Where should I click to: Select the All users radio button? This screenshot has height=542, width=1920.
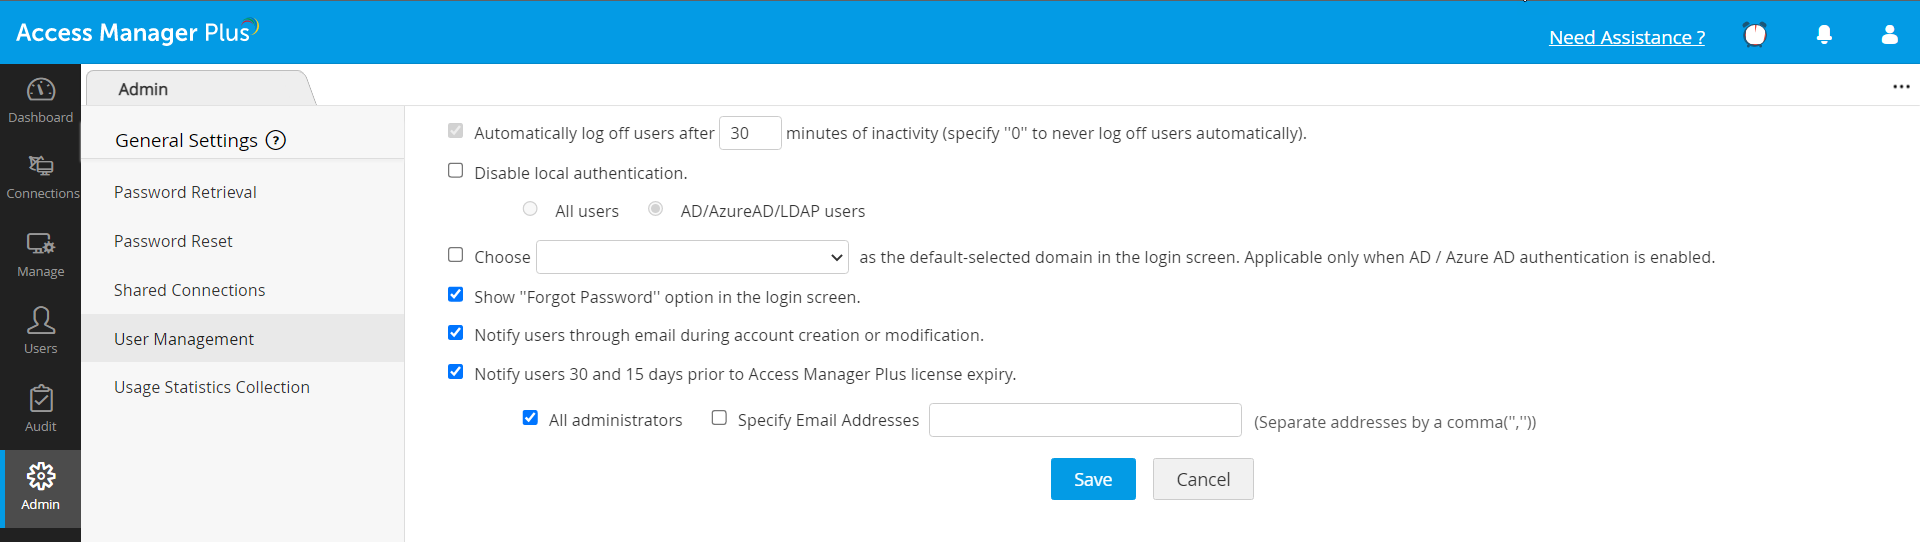[530, 209]
